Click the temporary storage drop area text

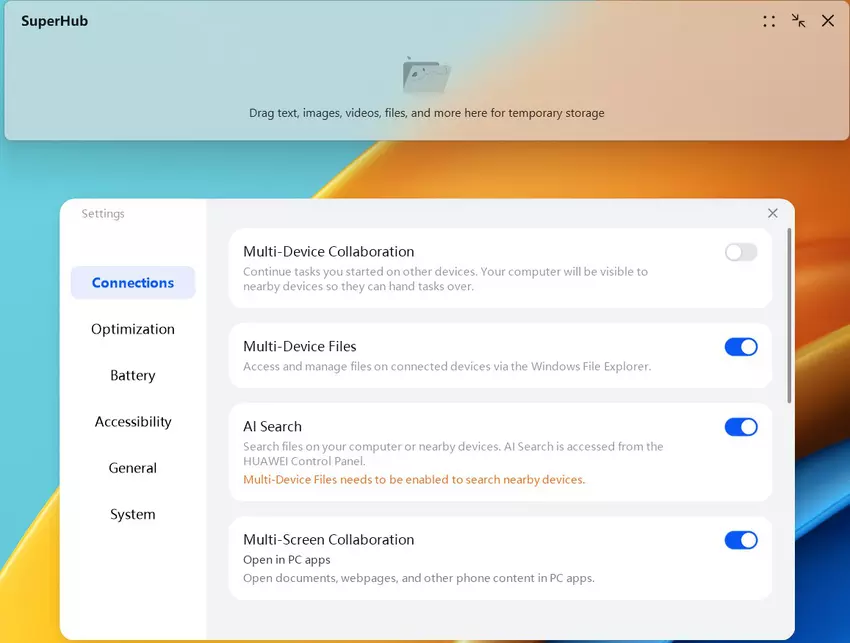point(426,113)
